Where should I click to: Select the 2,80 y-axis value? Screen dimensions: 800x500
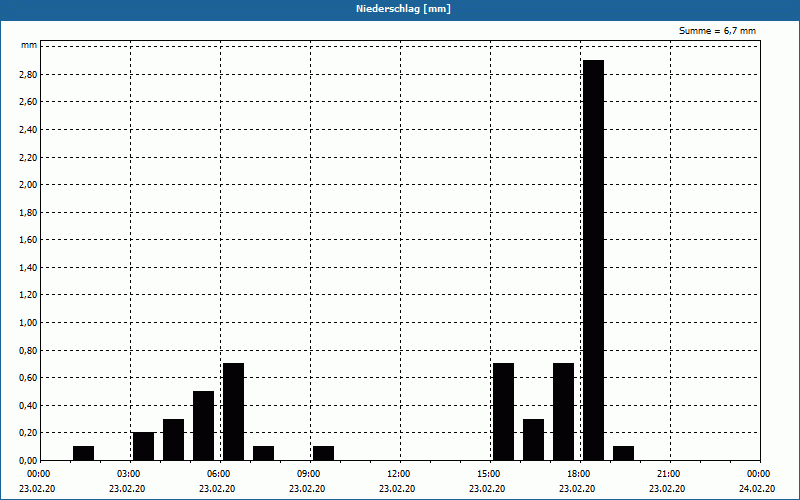(x=28, y=74)
